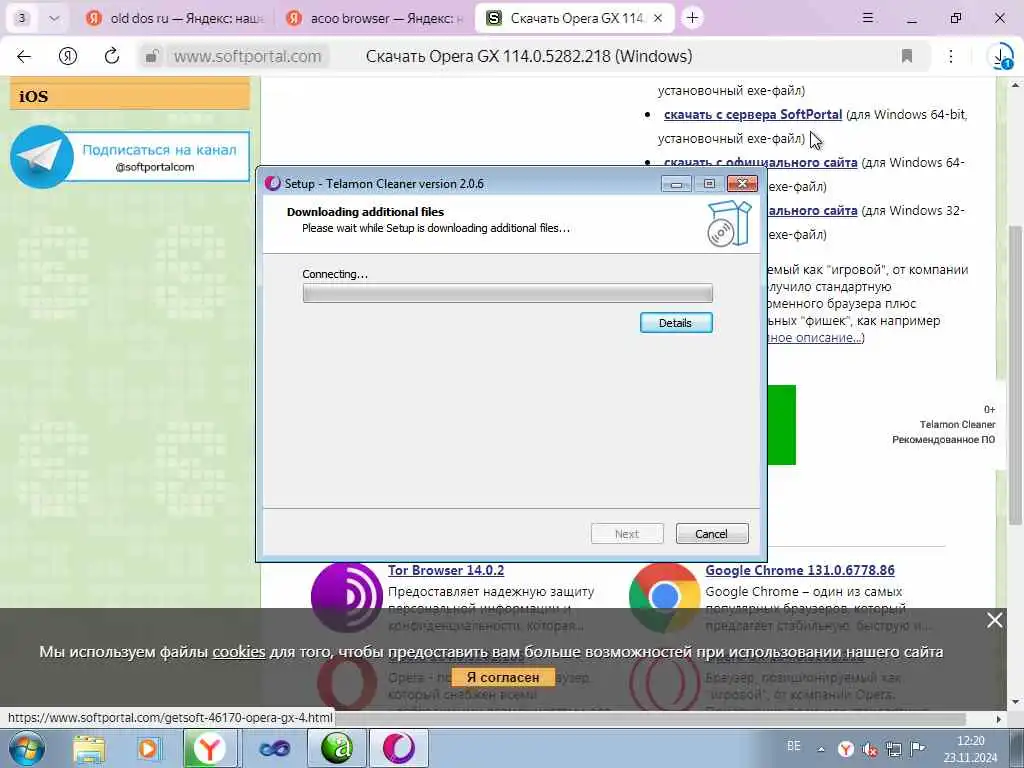1024x768 pixels.
Task: Click the Telegram paper plane icon
Action: click(x=42, y=157)
